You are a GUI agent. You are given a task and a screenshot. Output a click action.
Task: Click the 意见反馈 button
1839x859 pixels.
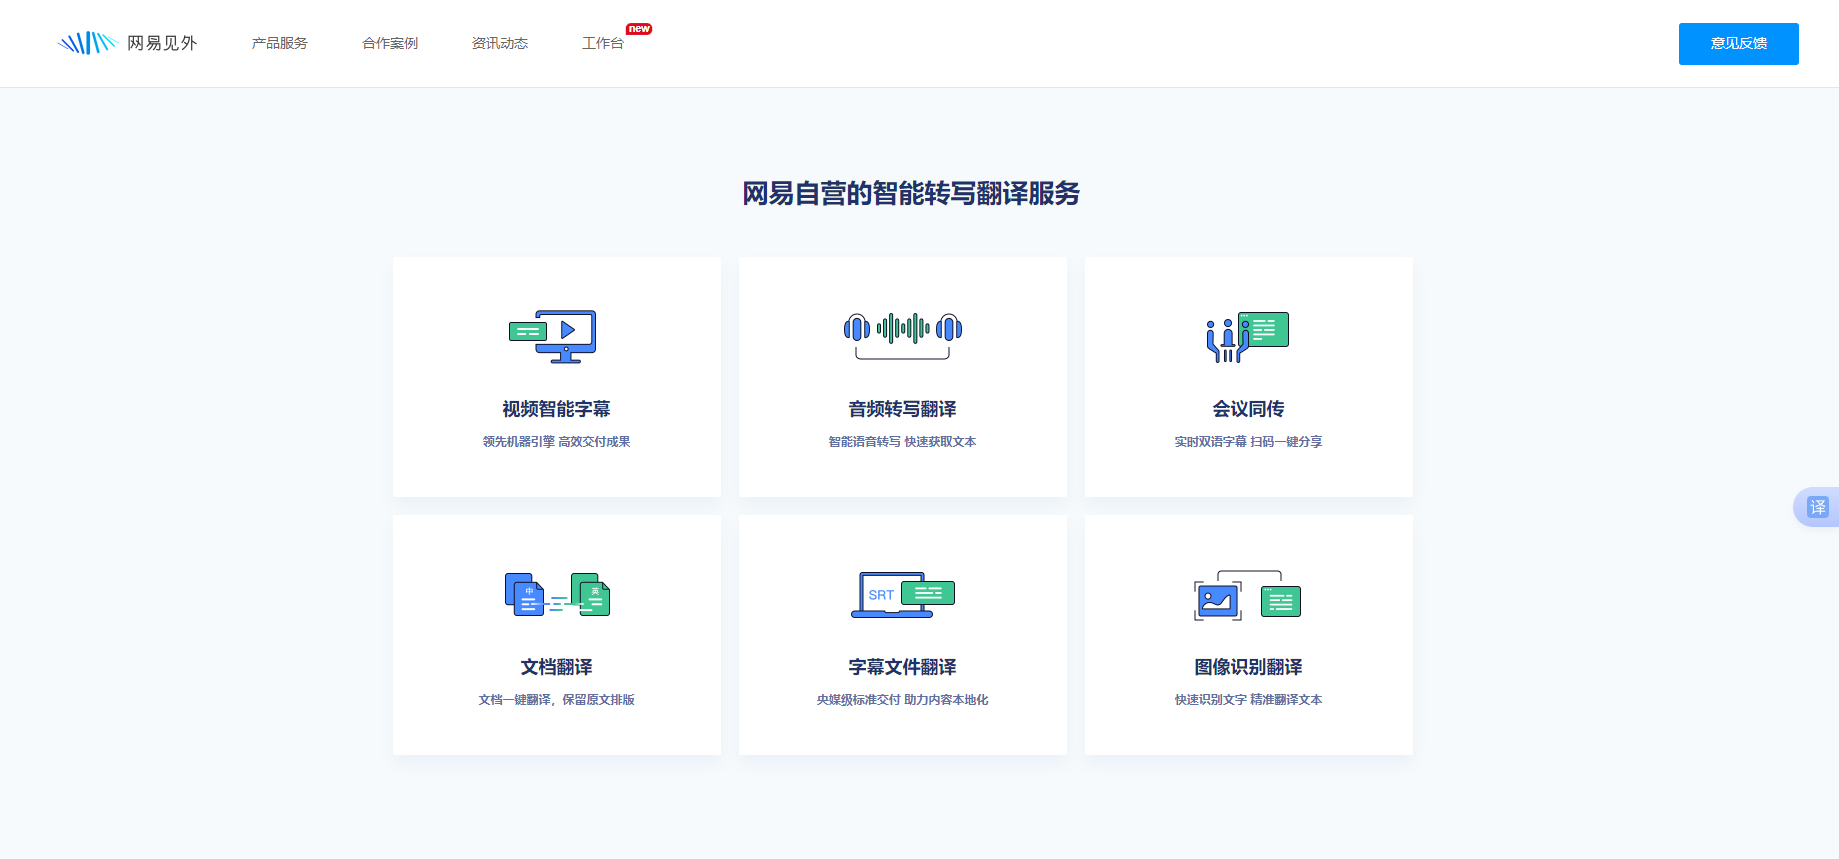pyautogui.click(x=1738, y=44)
